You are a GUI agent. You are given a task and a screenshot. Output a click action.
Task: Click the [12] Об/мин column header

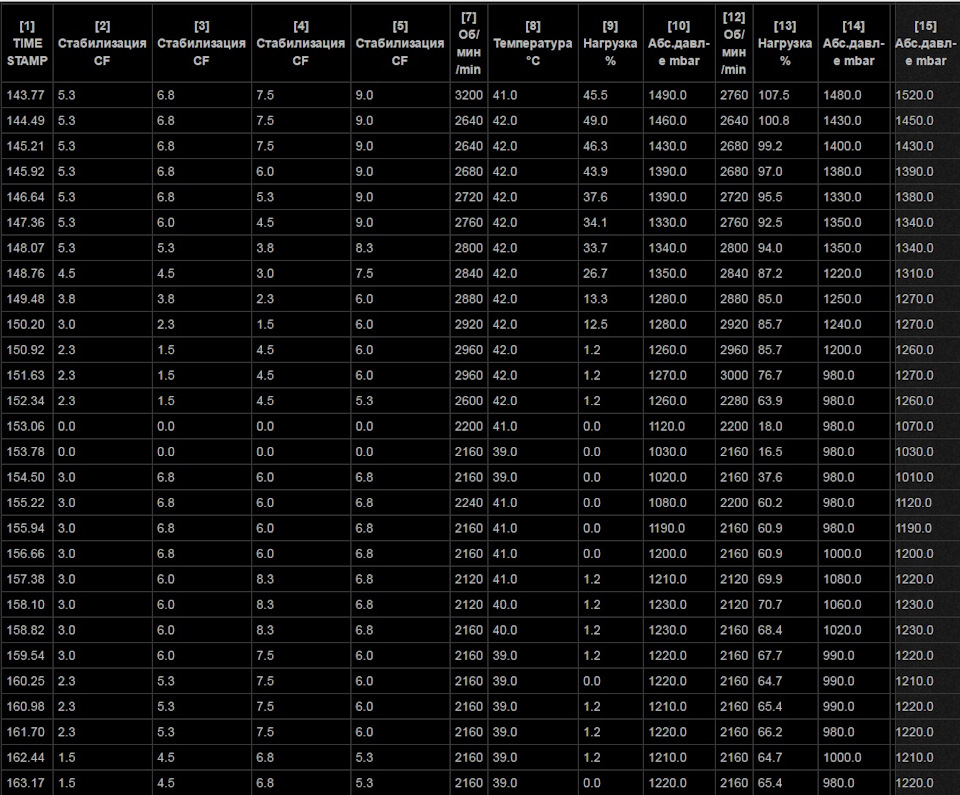[x=734, y=43]
